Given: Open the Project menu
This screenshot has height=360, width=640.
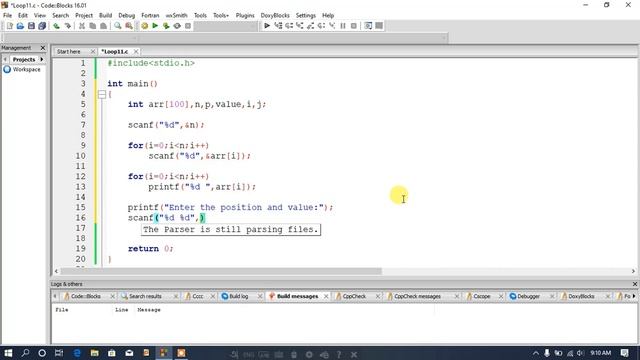Looking at the screenshot, I should pos(84,15).
